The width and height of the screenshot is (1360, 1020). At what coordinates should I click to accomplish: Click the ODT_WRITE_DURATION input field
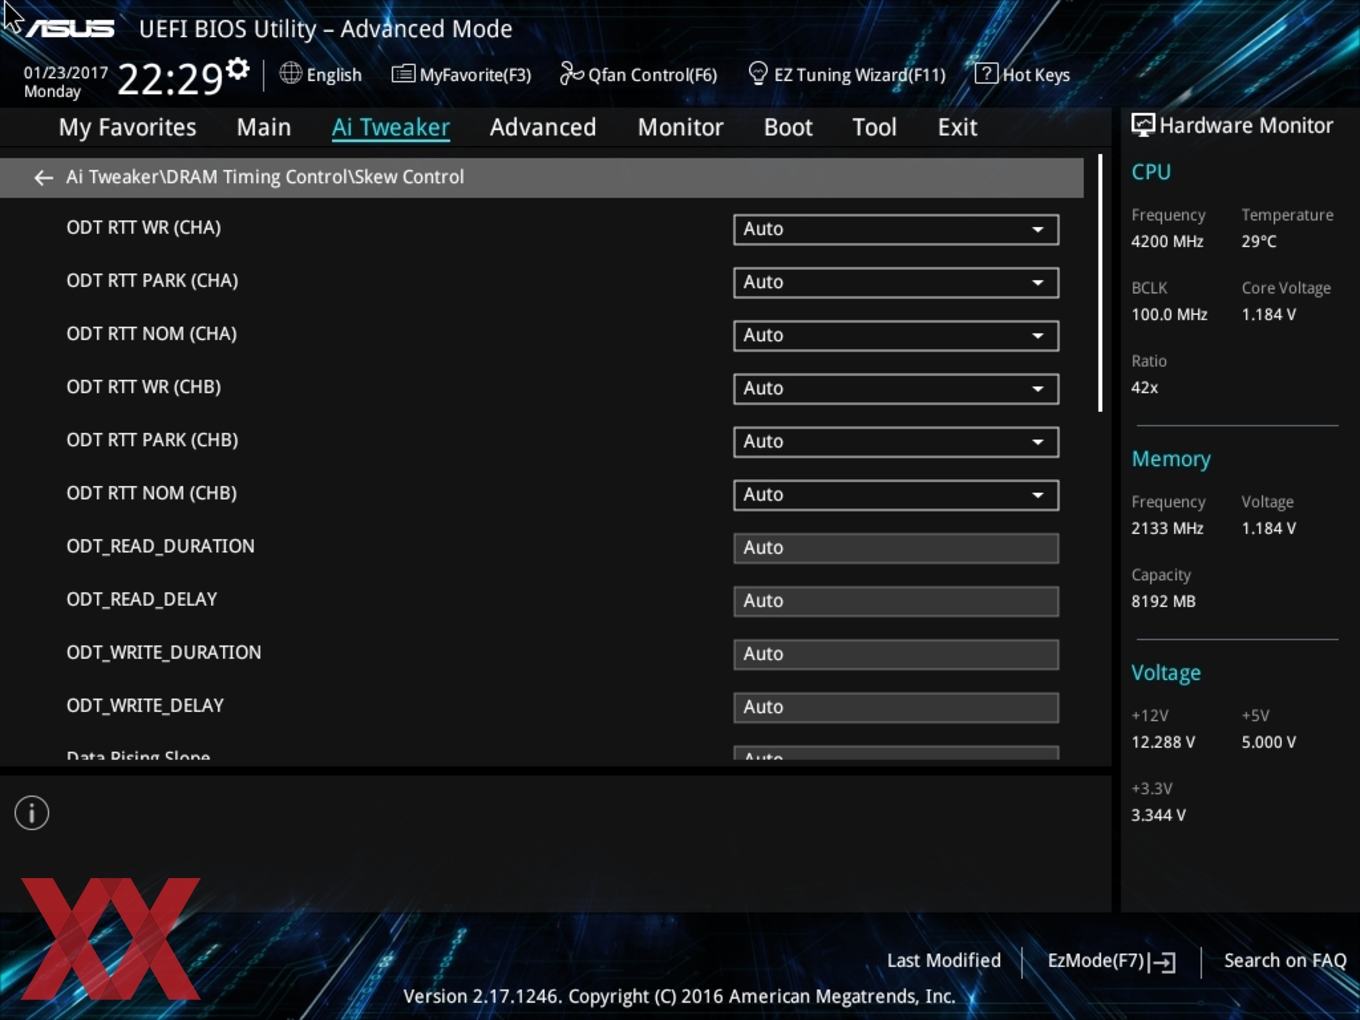click(896, 653)
